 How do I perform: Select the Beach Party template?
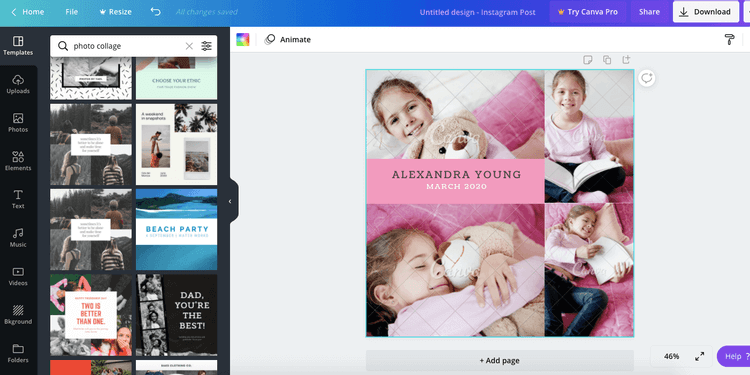(x=176, y=230)
